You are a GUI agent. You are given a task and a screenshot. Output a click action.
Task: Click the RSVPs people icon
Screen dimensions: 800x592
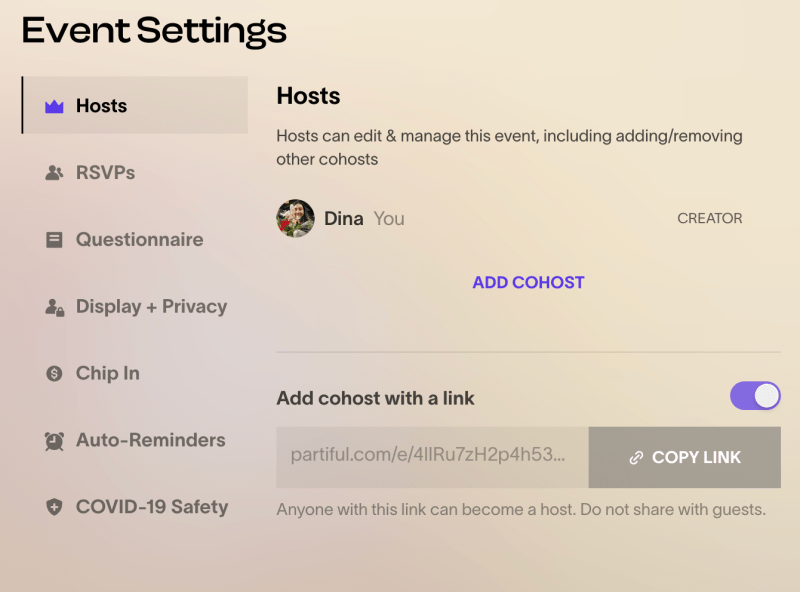tap(54, 173)
